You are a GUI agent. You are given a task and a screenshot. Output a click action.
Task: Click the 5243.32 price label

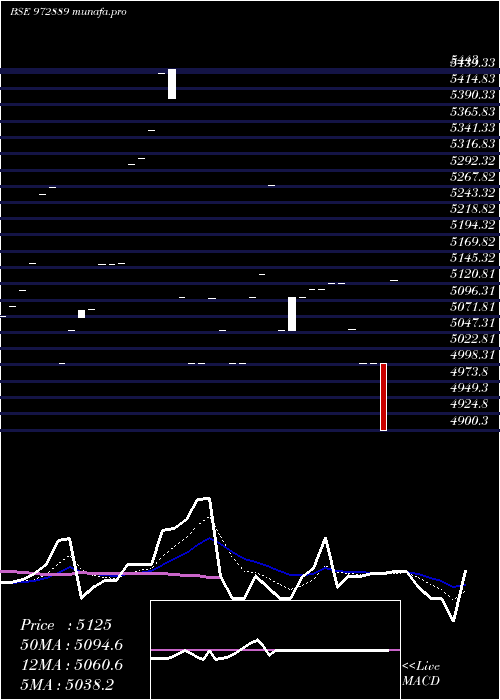472,193
